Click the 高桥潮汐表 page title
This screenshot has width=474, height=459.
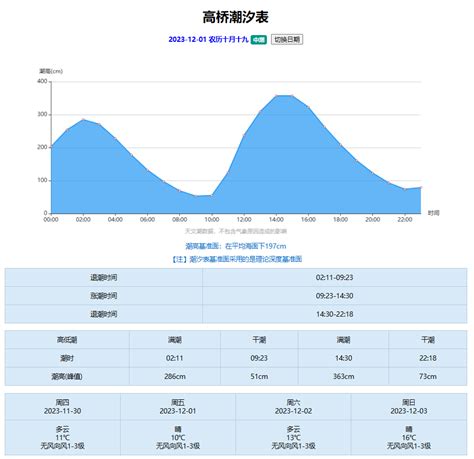click(236, 17)
